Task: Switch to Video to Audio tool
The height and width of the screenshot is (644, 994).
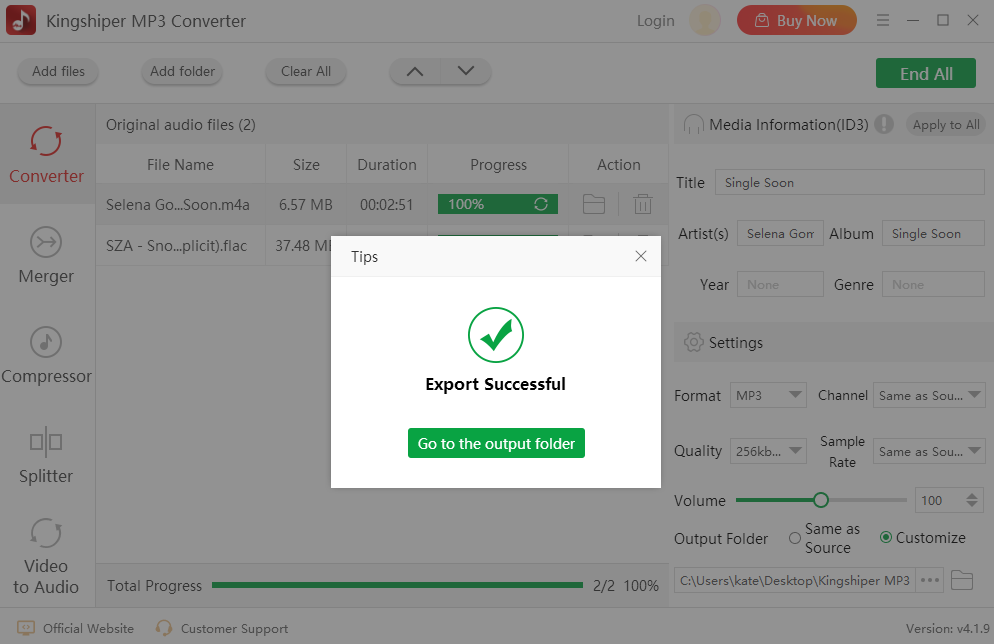Action: coord(46,557)
